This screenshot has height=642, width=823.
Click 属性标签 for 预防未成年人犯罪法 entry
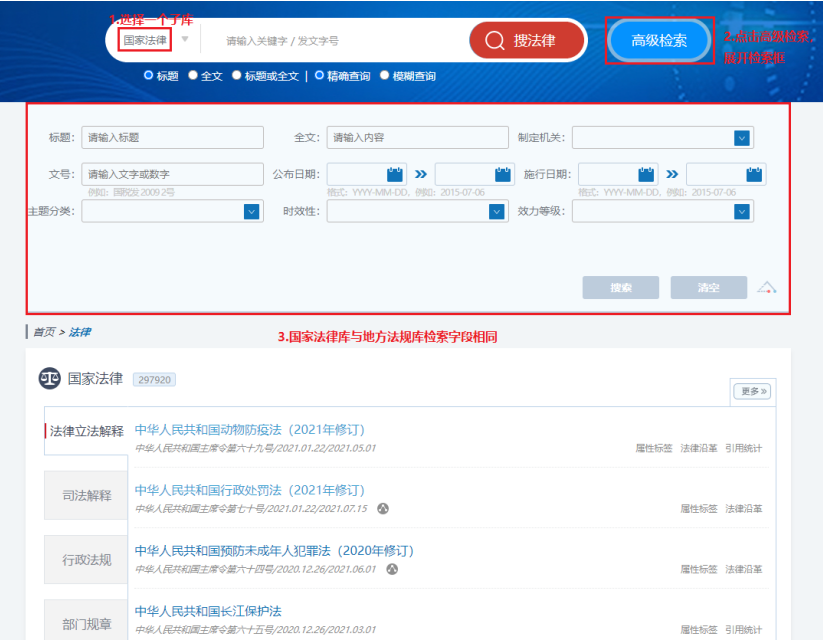pos(699,569)
